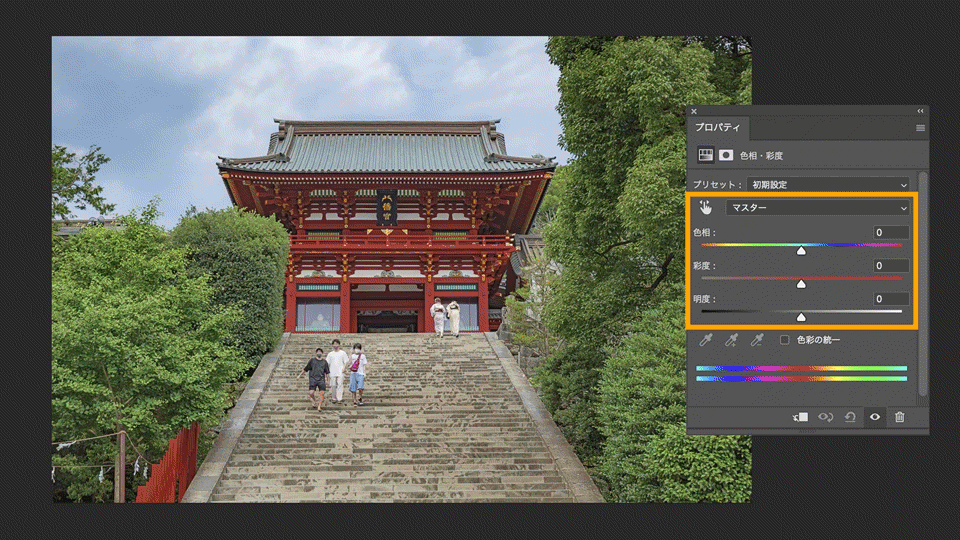The width and height of the screenshot is (960, 540).
Task: Open the Properties panel flyout menu
Action: pos(920,128)
